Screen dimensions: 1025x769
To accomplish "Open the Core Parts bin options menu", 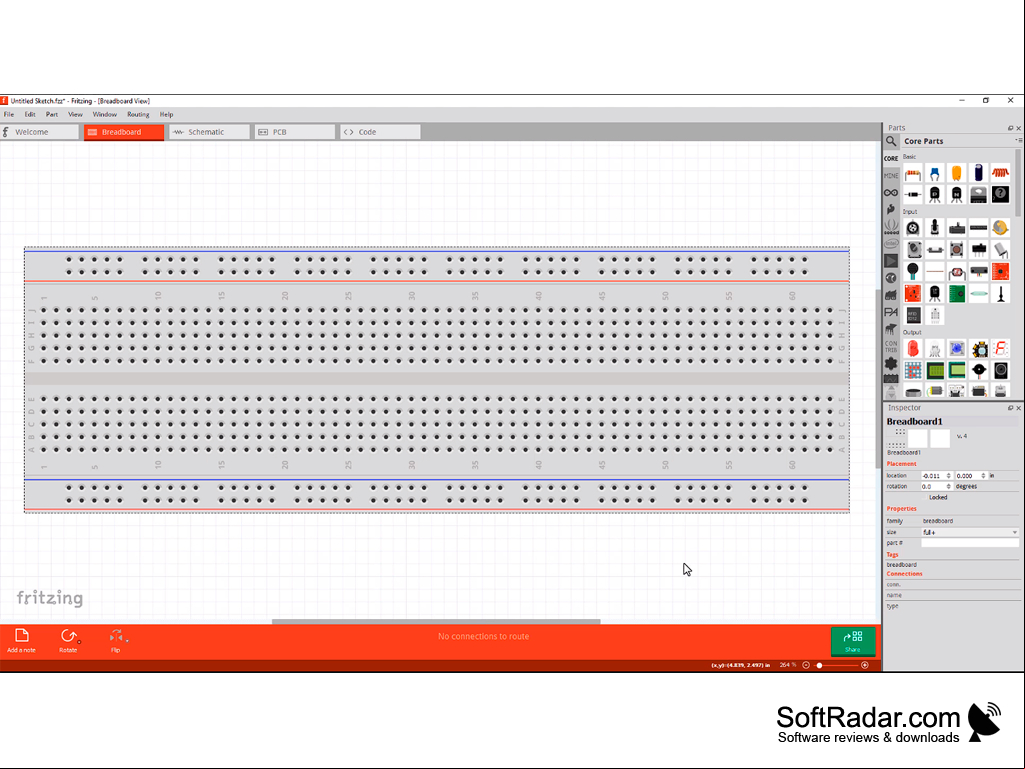I will [1017, 141].
